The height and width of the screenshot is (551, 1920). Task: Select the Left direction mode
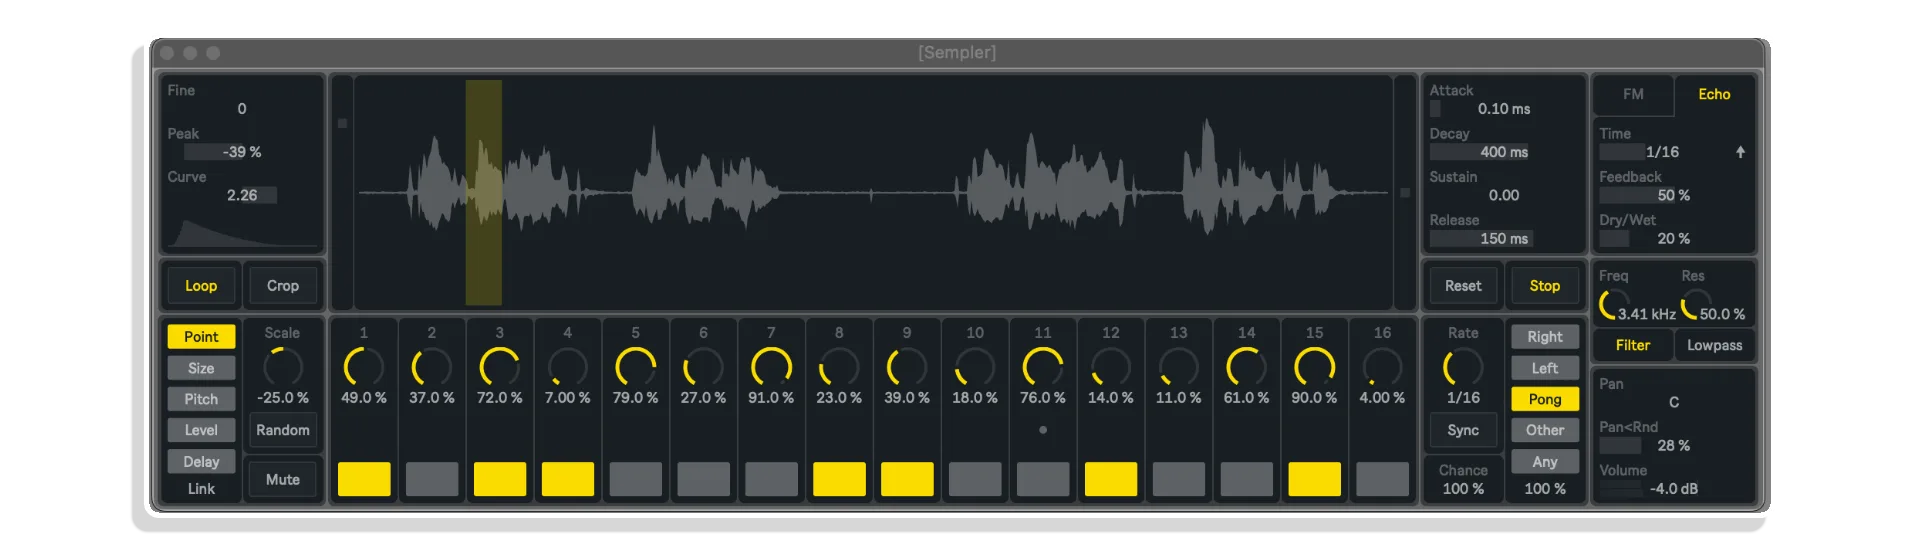[1545, 368]
